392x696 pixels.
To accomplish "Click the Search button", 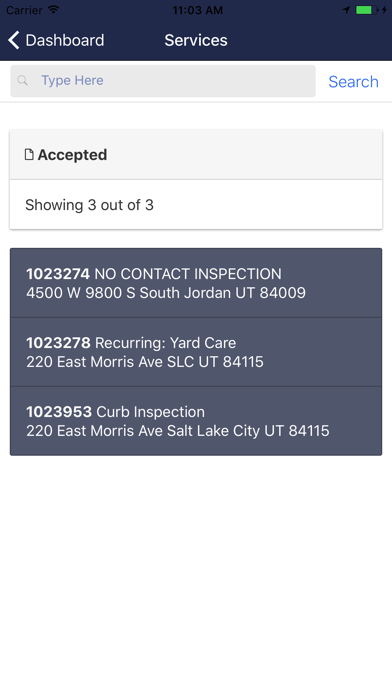I will [353, 82].
